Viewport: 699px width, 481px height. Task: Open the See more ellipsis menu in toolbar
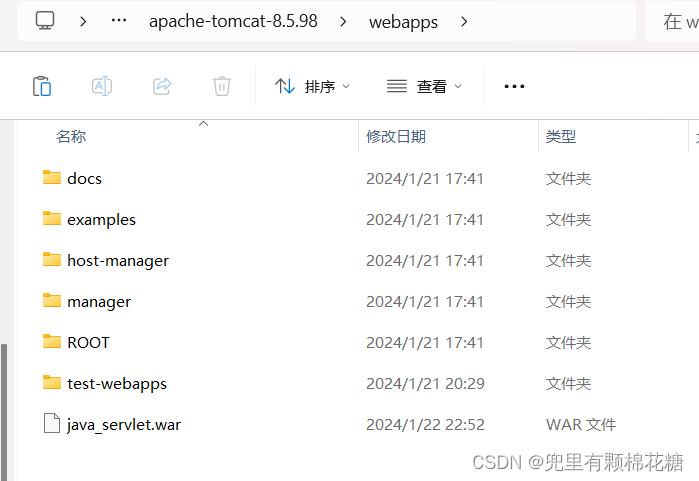pyautogui.click(x=514, y=86)
